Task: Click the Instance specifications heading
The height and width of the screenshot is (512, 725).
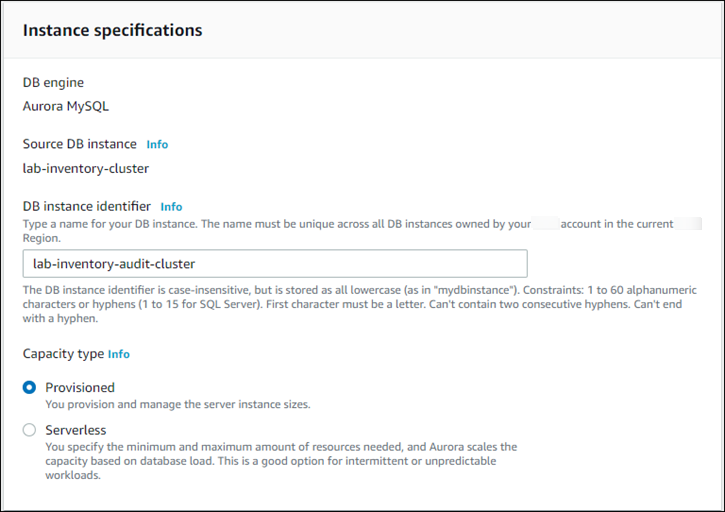Action: (112, 30)
